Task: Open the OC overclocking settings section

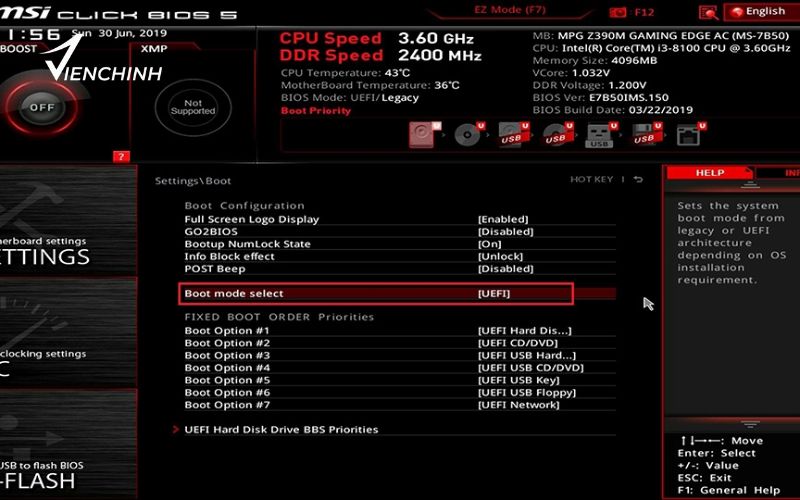Action: point(68,333)
